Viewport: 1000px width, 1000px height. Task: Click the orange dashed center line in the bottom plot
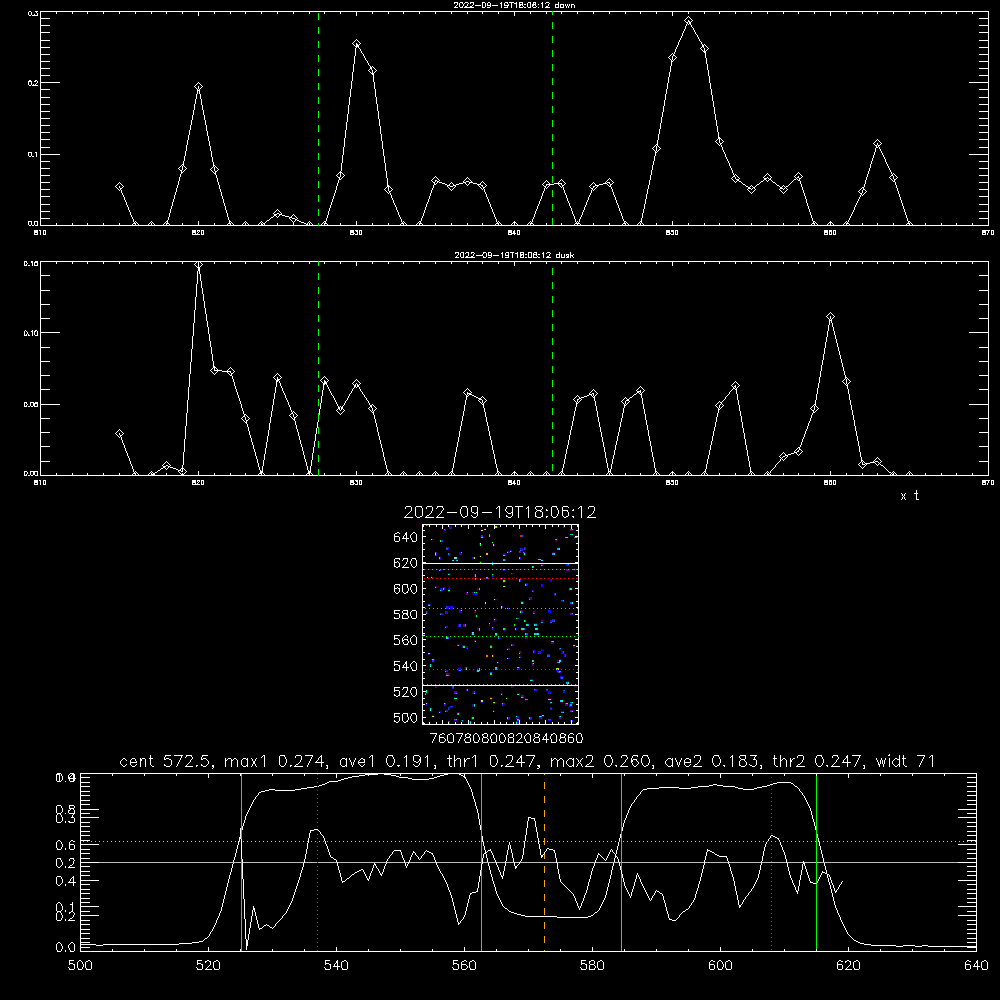point(545,861)
